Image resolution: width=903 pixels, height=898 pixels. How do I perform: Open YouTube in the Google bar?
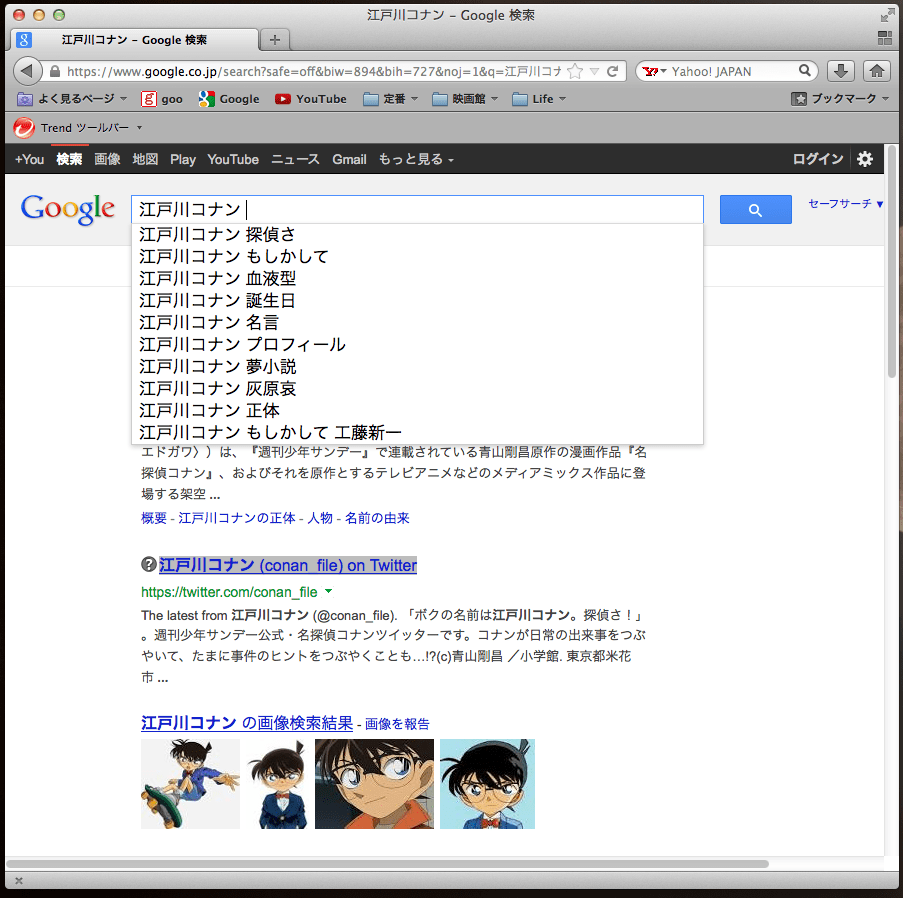233,159
